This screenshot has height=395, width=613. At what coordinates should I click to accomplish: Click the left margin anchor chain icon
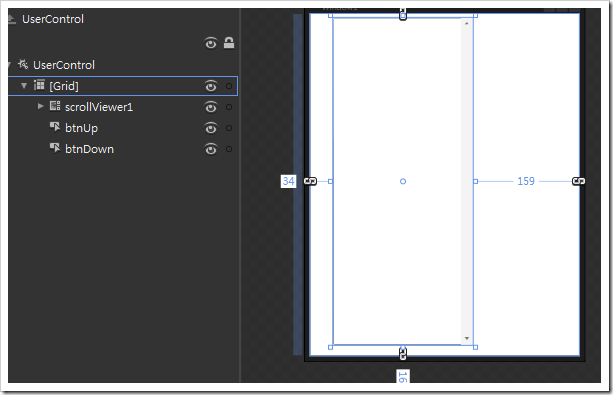pos(310,181)
